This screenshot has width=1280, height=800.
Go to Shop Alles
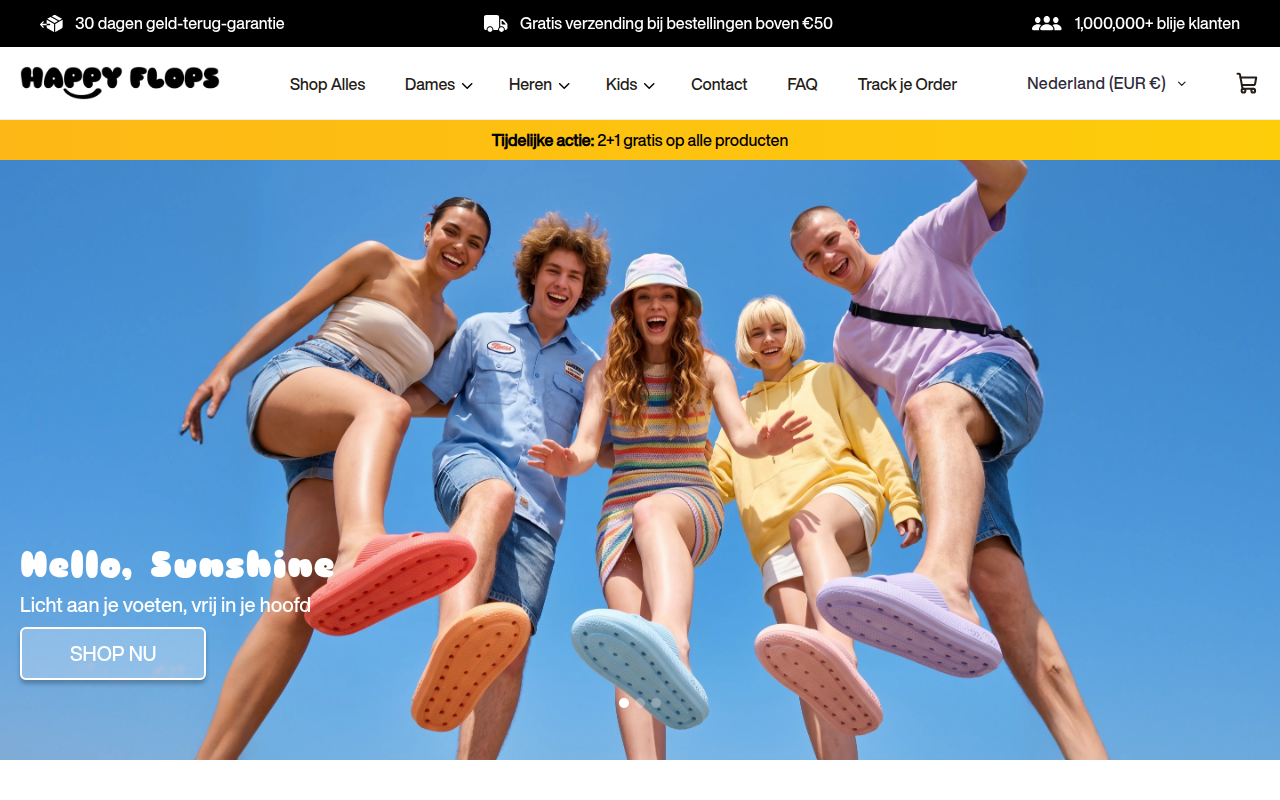click(x=328, y=85)
